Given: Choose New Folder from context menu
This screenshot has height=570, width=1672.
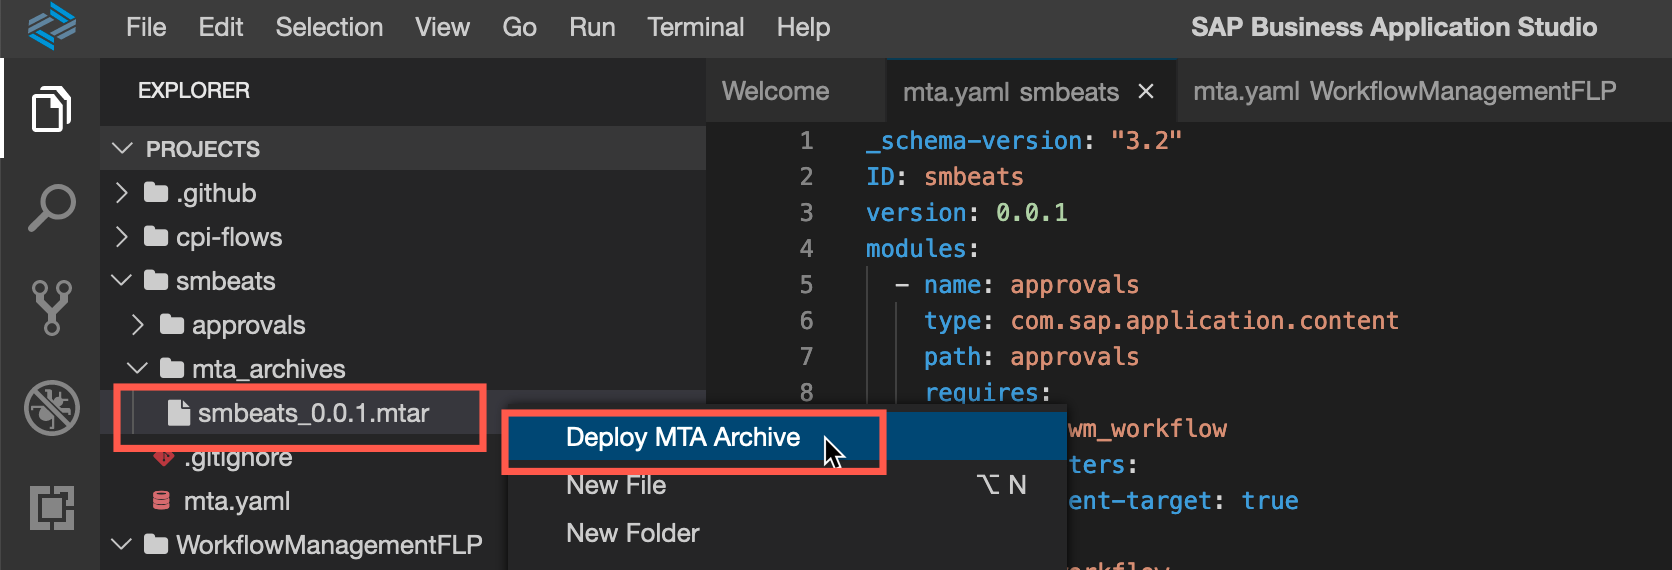Looking at the screenshot, I should pyautogui.click(x=788, y=533).
